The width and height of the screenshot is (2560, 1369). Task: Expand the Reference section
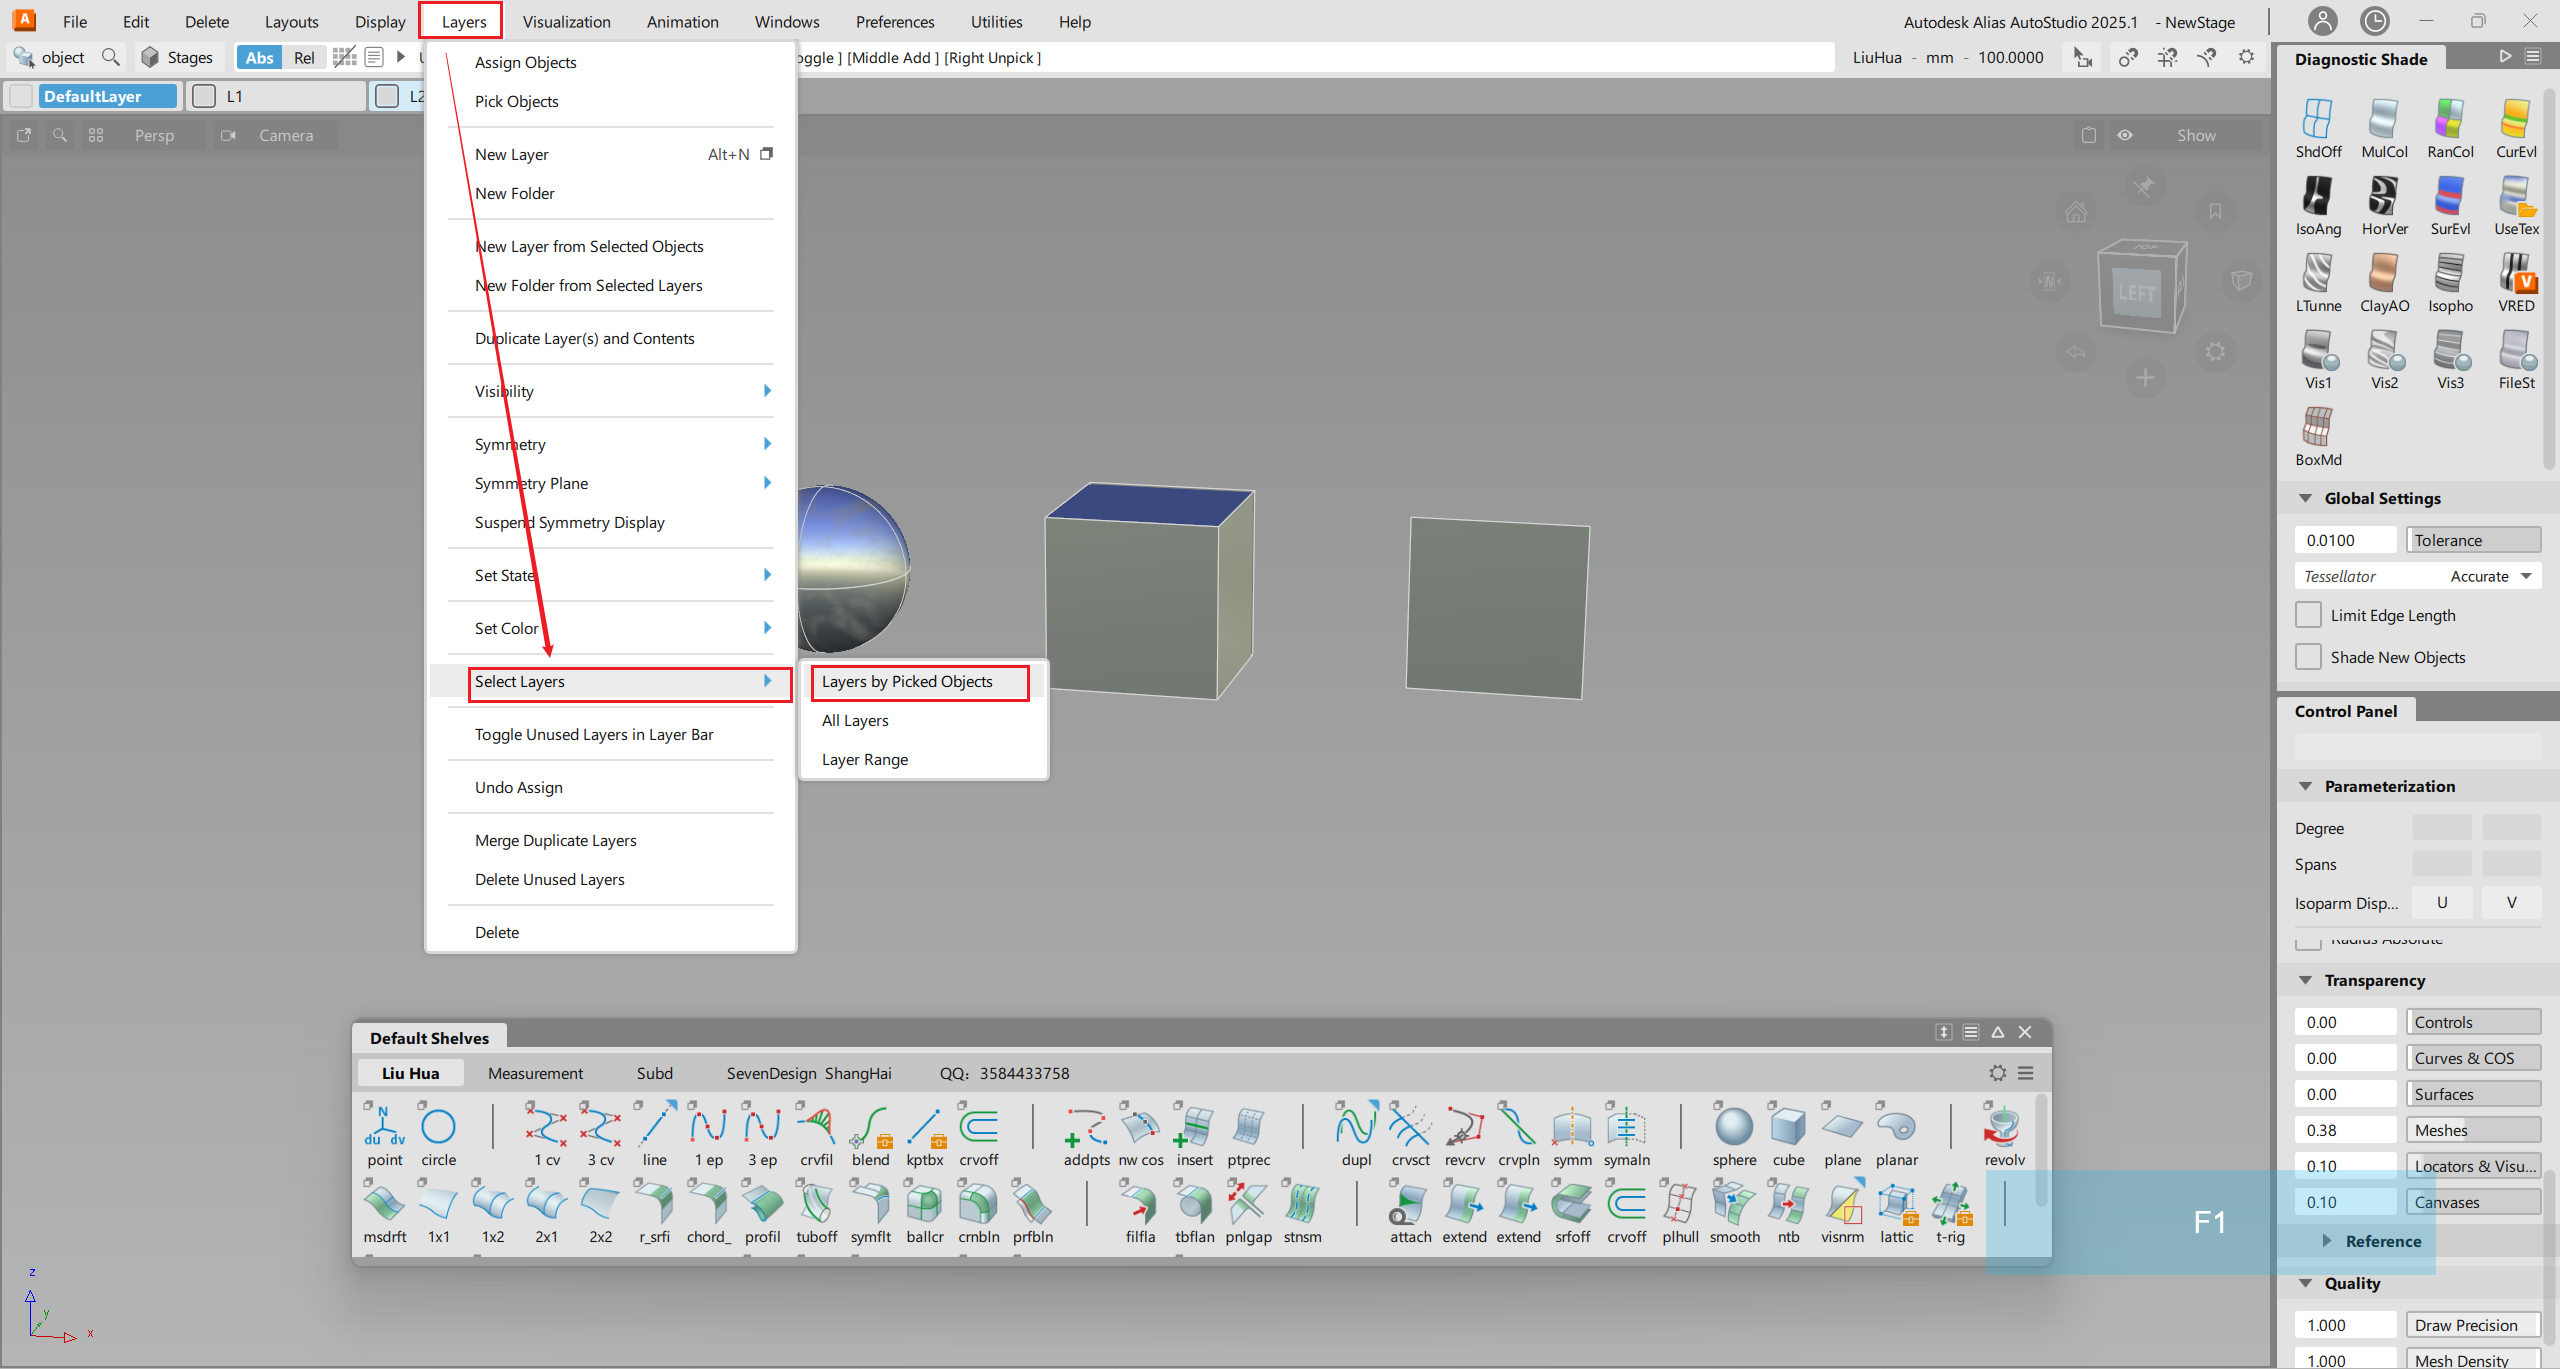click(2326, 1241)
